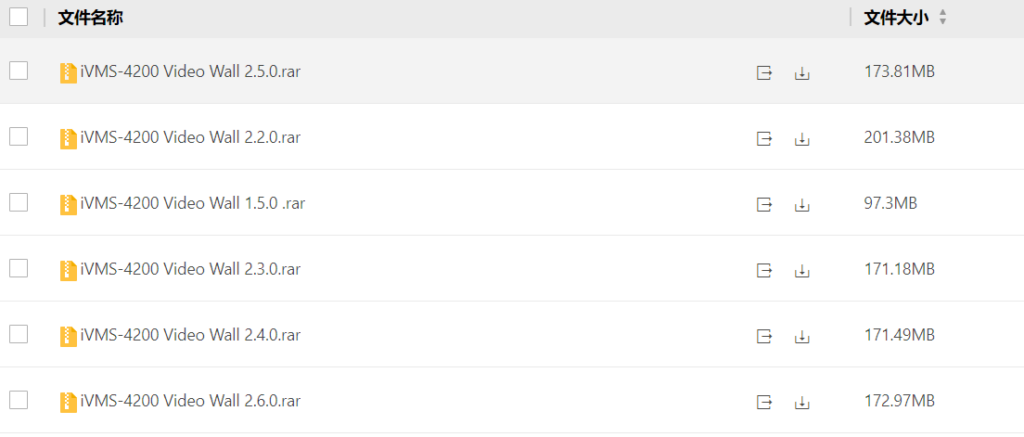Viewport: 1024px width, 437px height.
Task: Click share icon for Video Wall 2.6.0.rar
Action: pos(764,402)
